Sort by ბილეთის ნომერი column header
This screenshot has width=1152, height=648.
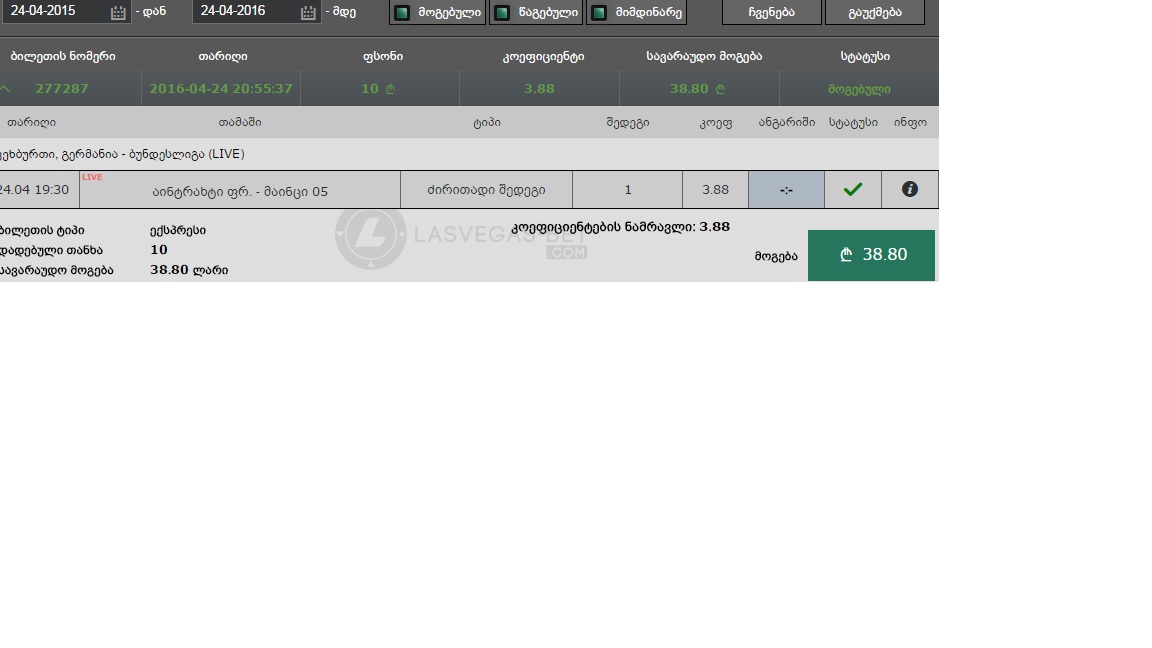click(x=62, y=56)
